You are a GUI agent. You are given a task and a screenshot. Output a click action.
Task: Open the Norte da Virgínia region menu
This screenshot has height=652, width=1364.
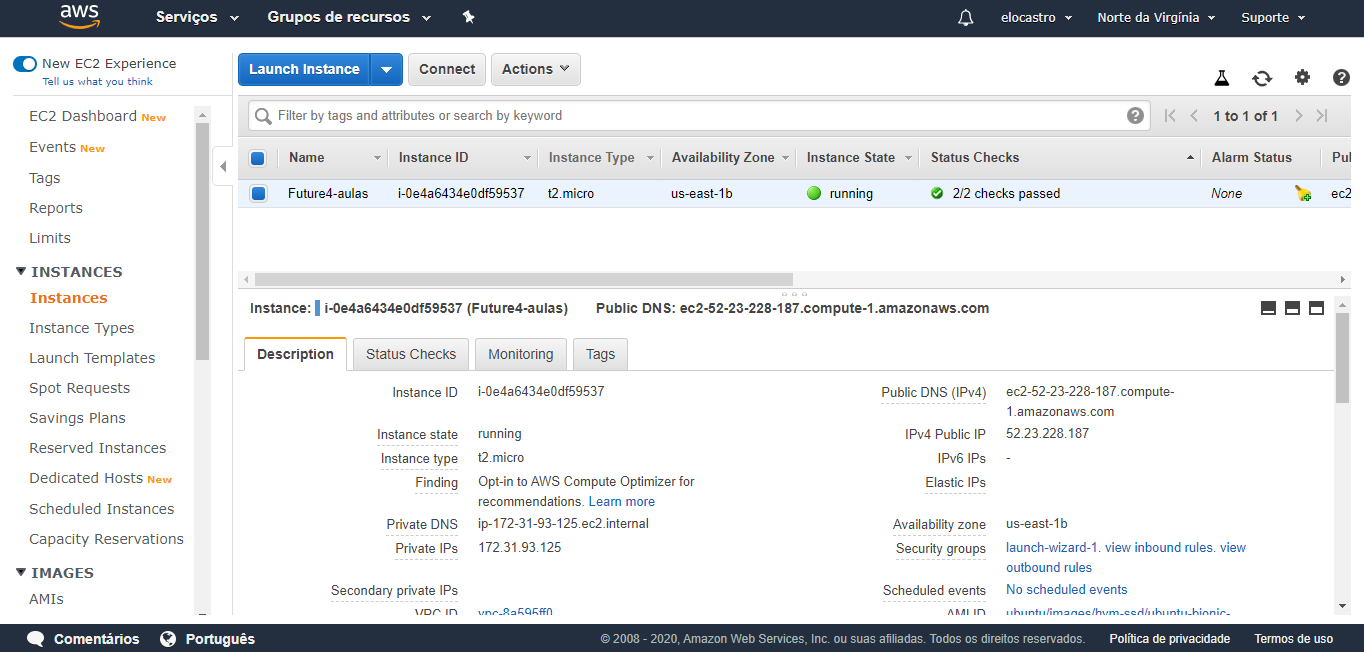[1156, 17]
